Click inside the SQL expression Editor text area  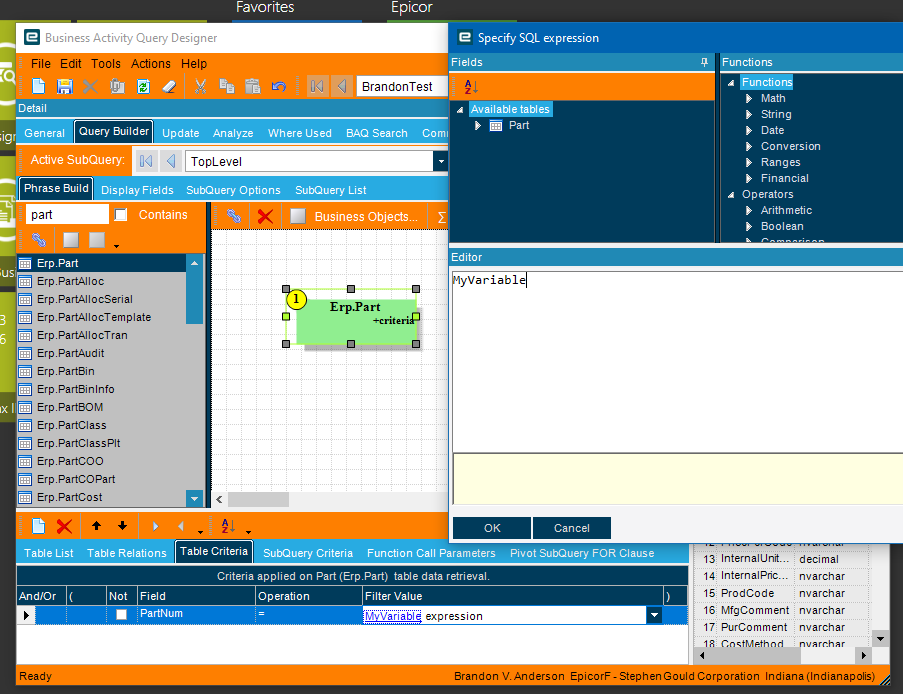677,362
